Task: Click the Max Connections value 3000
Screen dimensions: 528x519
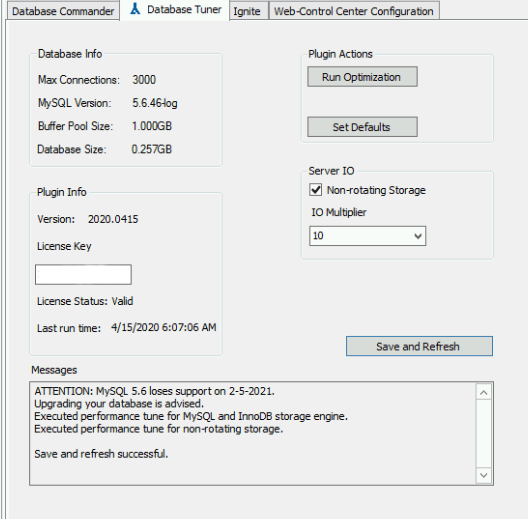Action: click(x=144, y=80)
